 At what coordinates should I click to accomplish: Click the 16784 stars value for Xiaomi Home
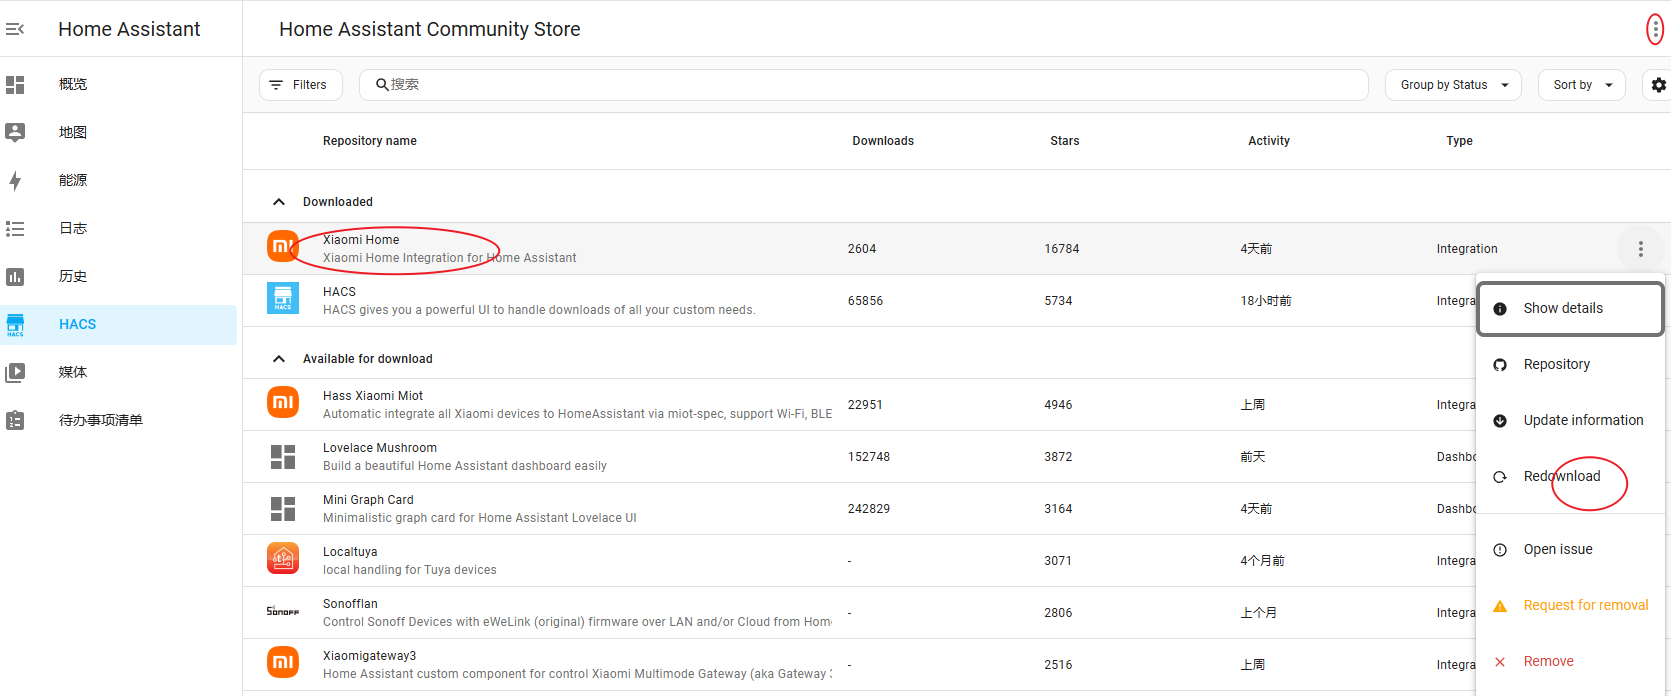tap(1062, 249)
